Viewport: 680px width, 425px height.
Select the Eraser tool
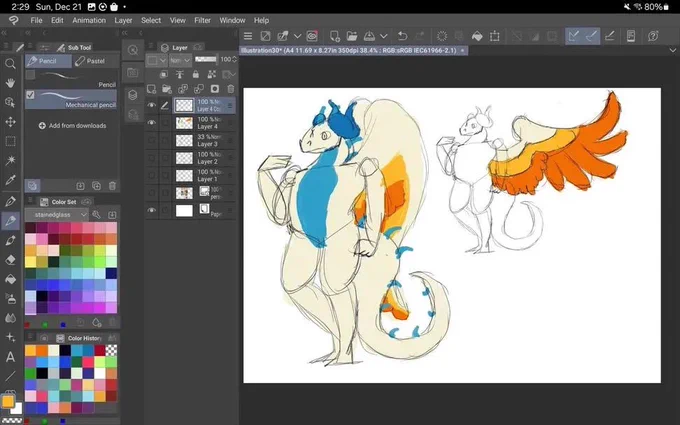(x=10, y=260)
